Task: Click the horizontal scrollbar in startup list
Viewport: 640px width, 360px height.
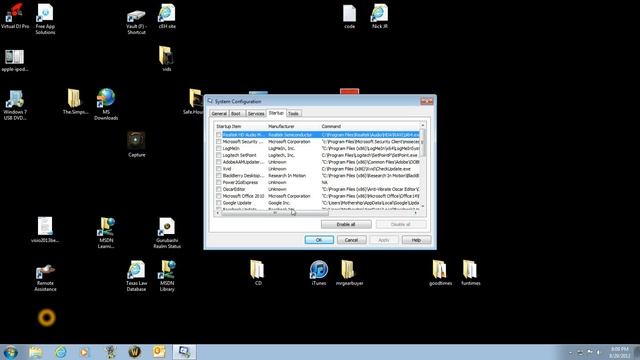Action: pyautogui.click(x=274, y=213)
